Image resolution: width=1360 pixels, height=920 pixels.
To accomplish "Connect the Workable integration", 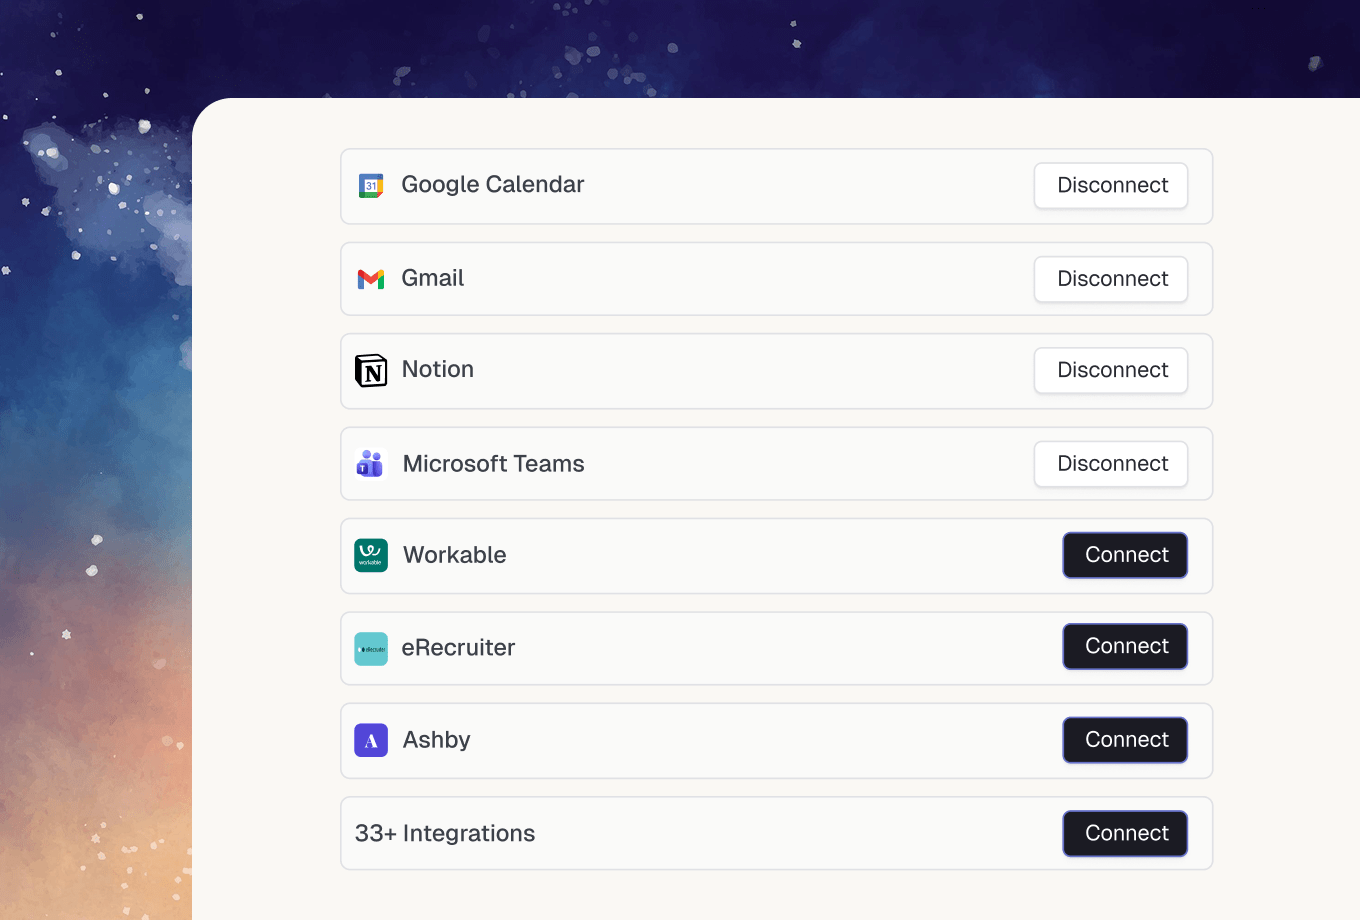I will 1125,555.
